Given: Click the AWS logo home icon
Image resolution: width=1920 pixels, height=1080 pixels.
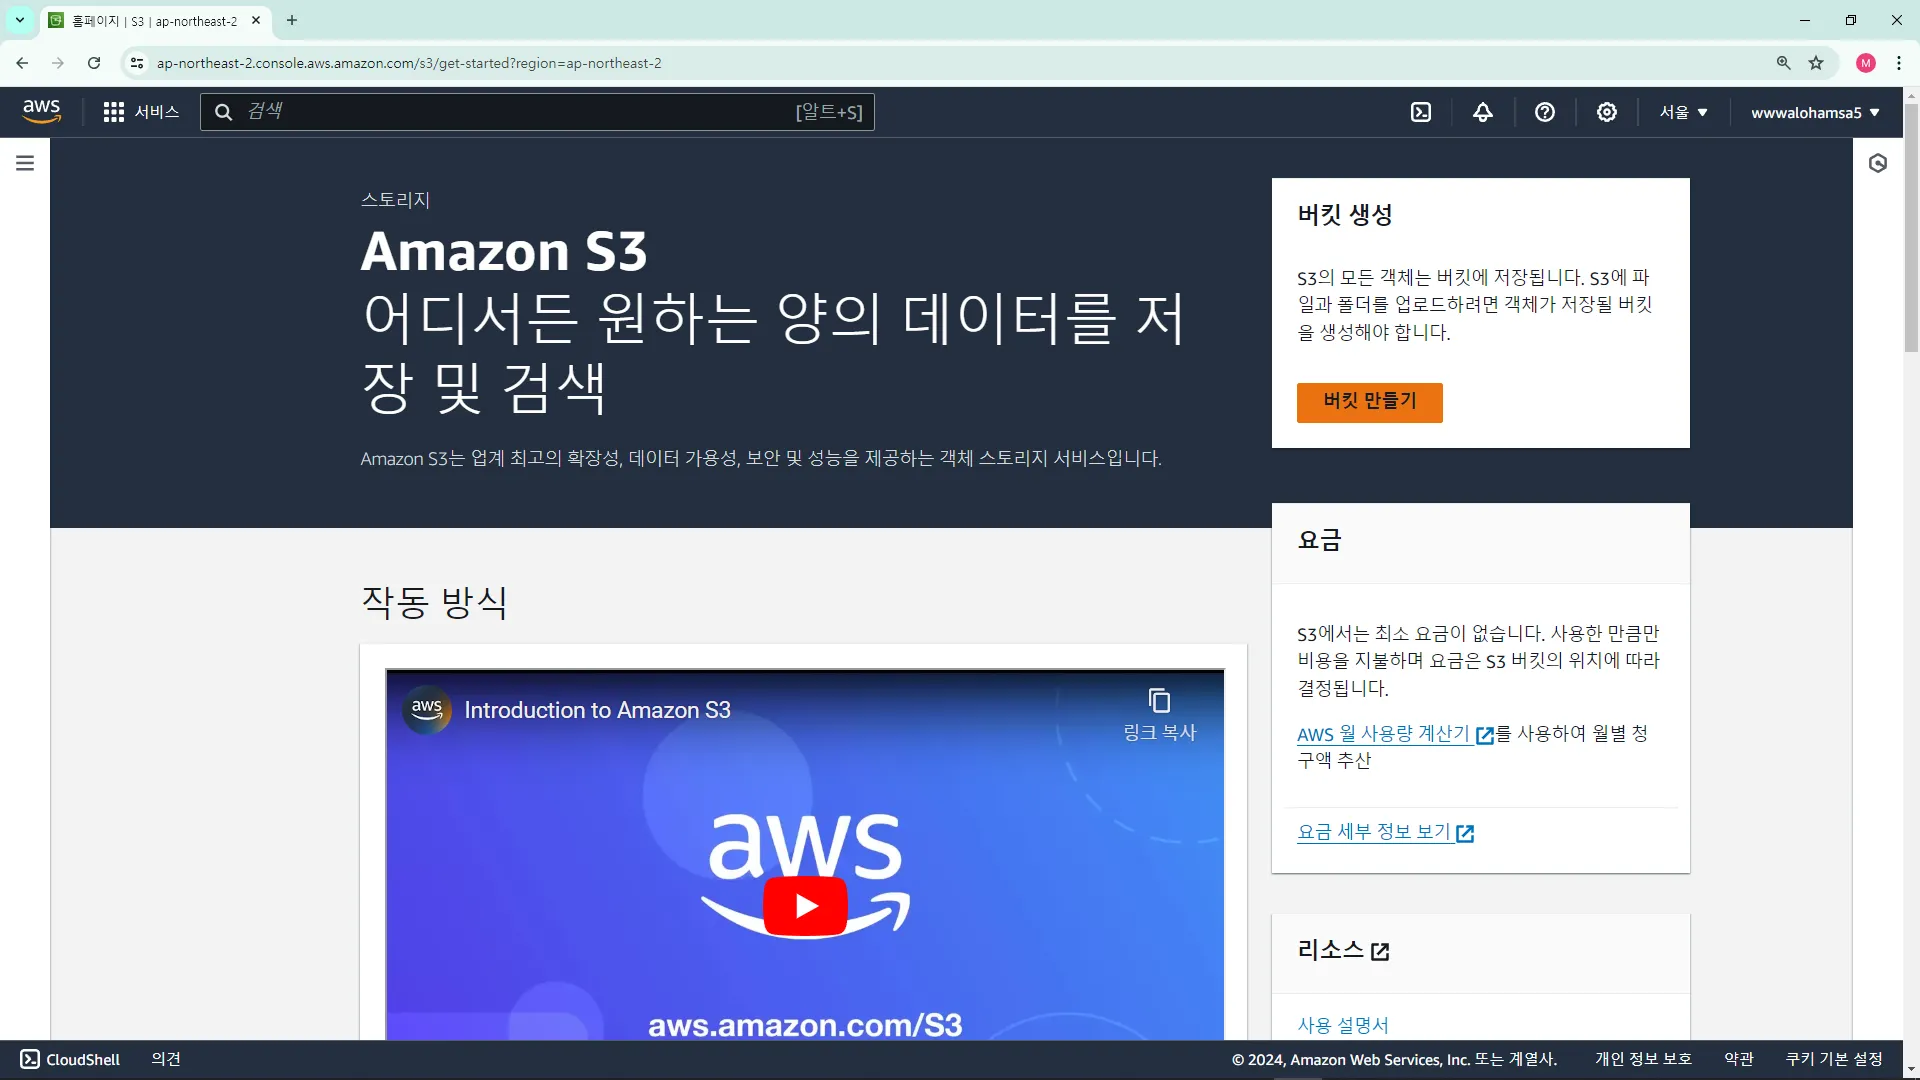Looking at the screenshot, I should 42,111.
